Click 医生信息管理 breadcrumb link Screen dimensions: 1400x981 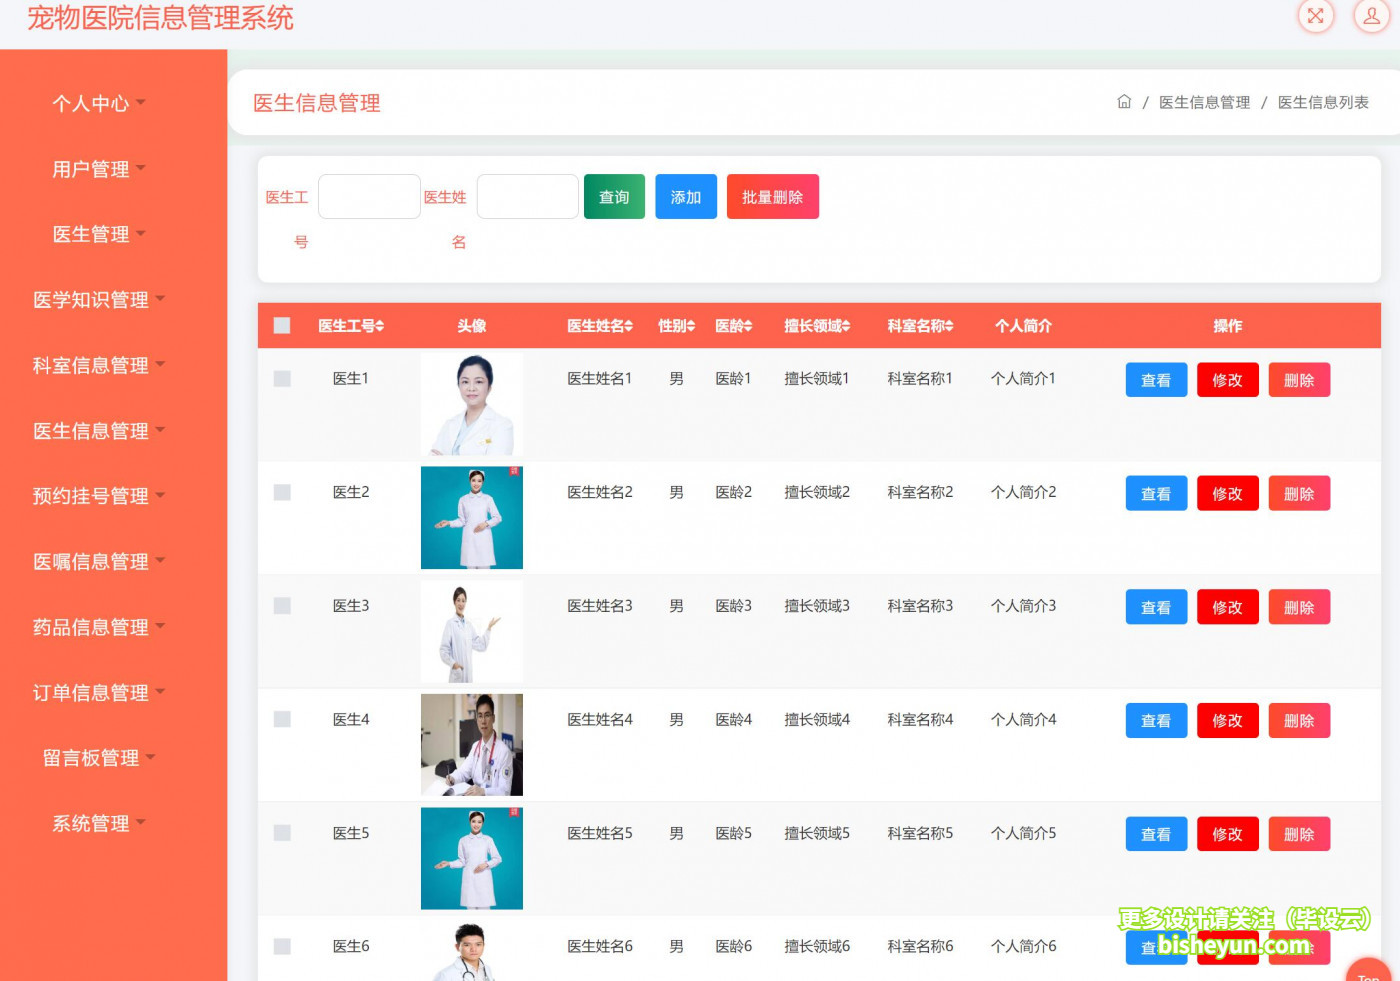[1204, 102]
